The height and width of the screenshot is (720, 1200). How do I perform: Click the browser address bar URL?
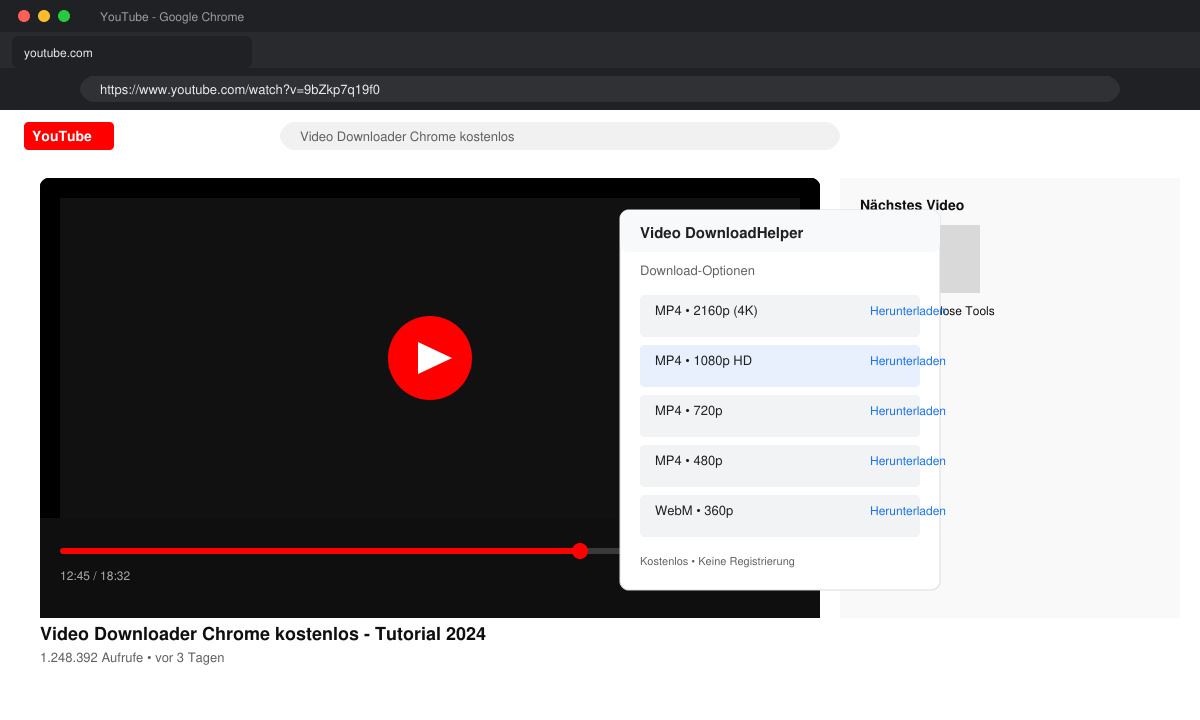[600, 89]
